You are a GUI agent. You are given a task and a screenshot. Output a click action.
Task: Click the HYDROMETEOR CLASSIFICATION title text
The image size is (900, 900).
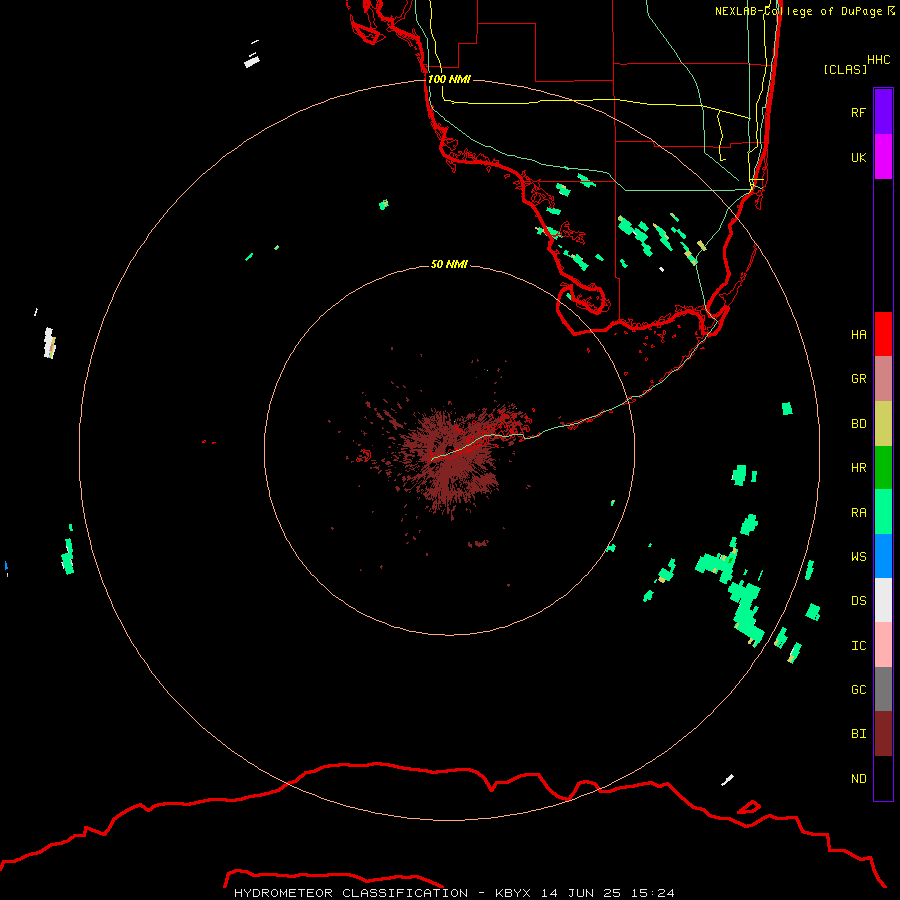(x=351, y=893)
